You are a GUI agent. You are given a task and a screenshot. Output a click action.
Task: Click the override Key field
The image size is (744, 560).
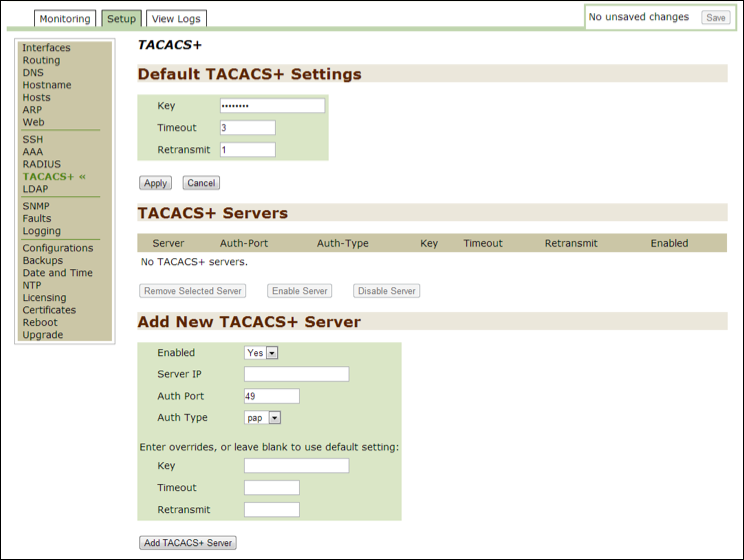click(x=296, y=466)
